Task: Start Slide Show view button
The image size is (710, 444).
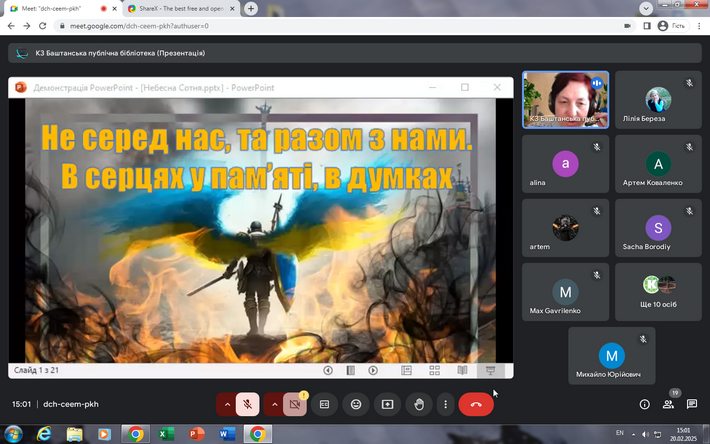Action: 490,370
